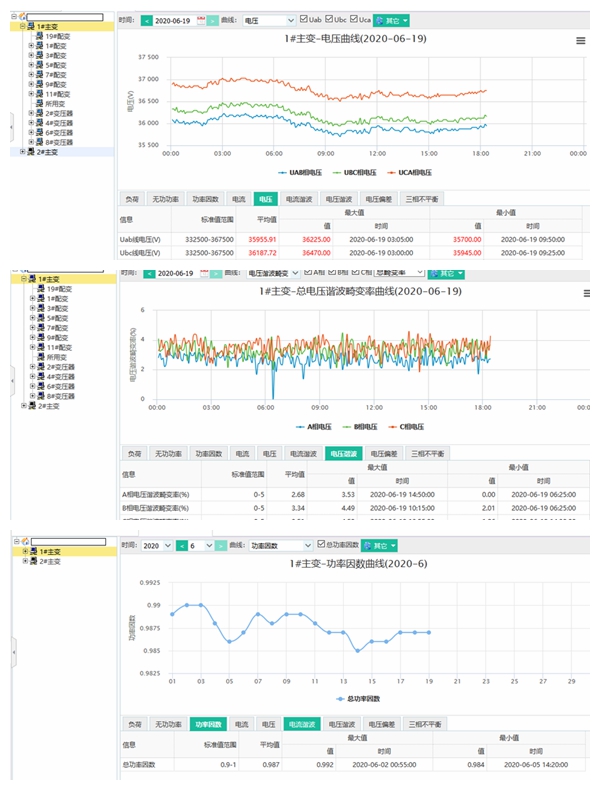Expand 2#主变 node in power factor tree
Screen dimensions: 600x790
click(25, 561)
